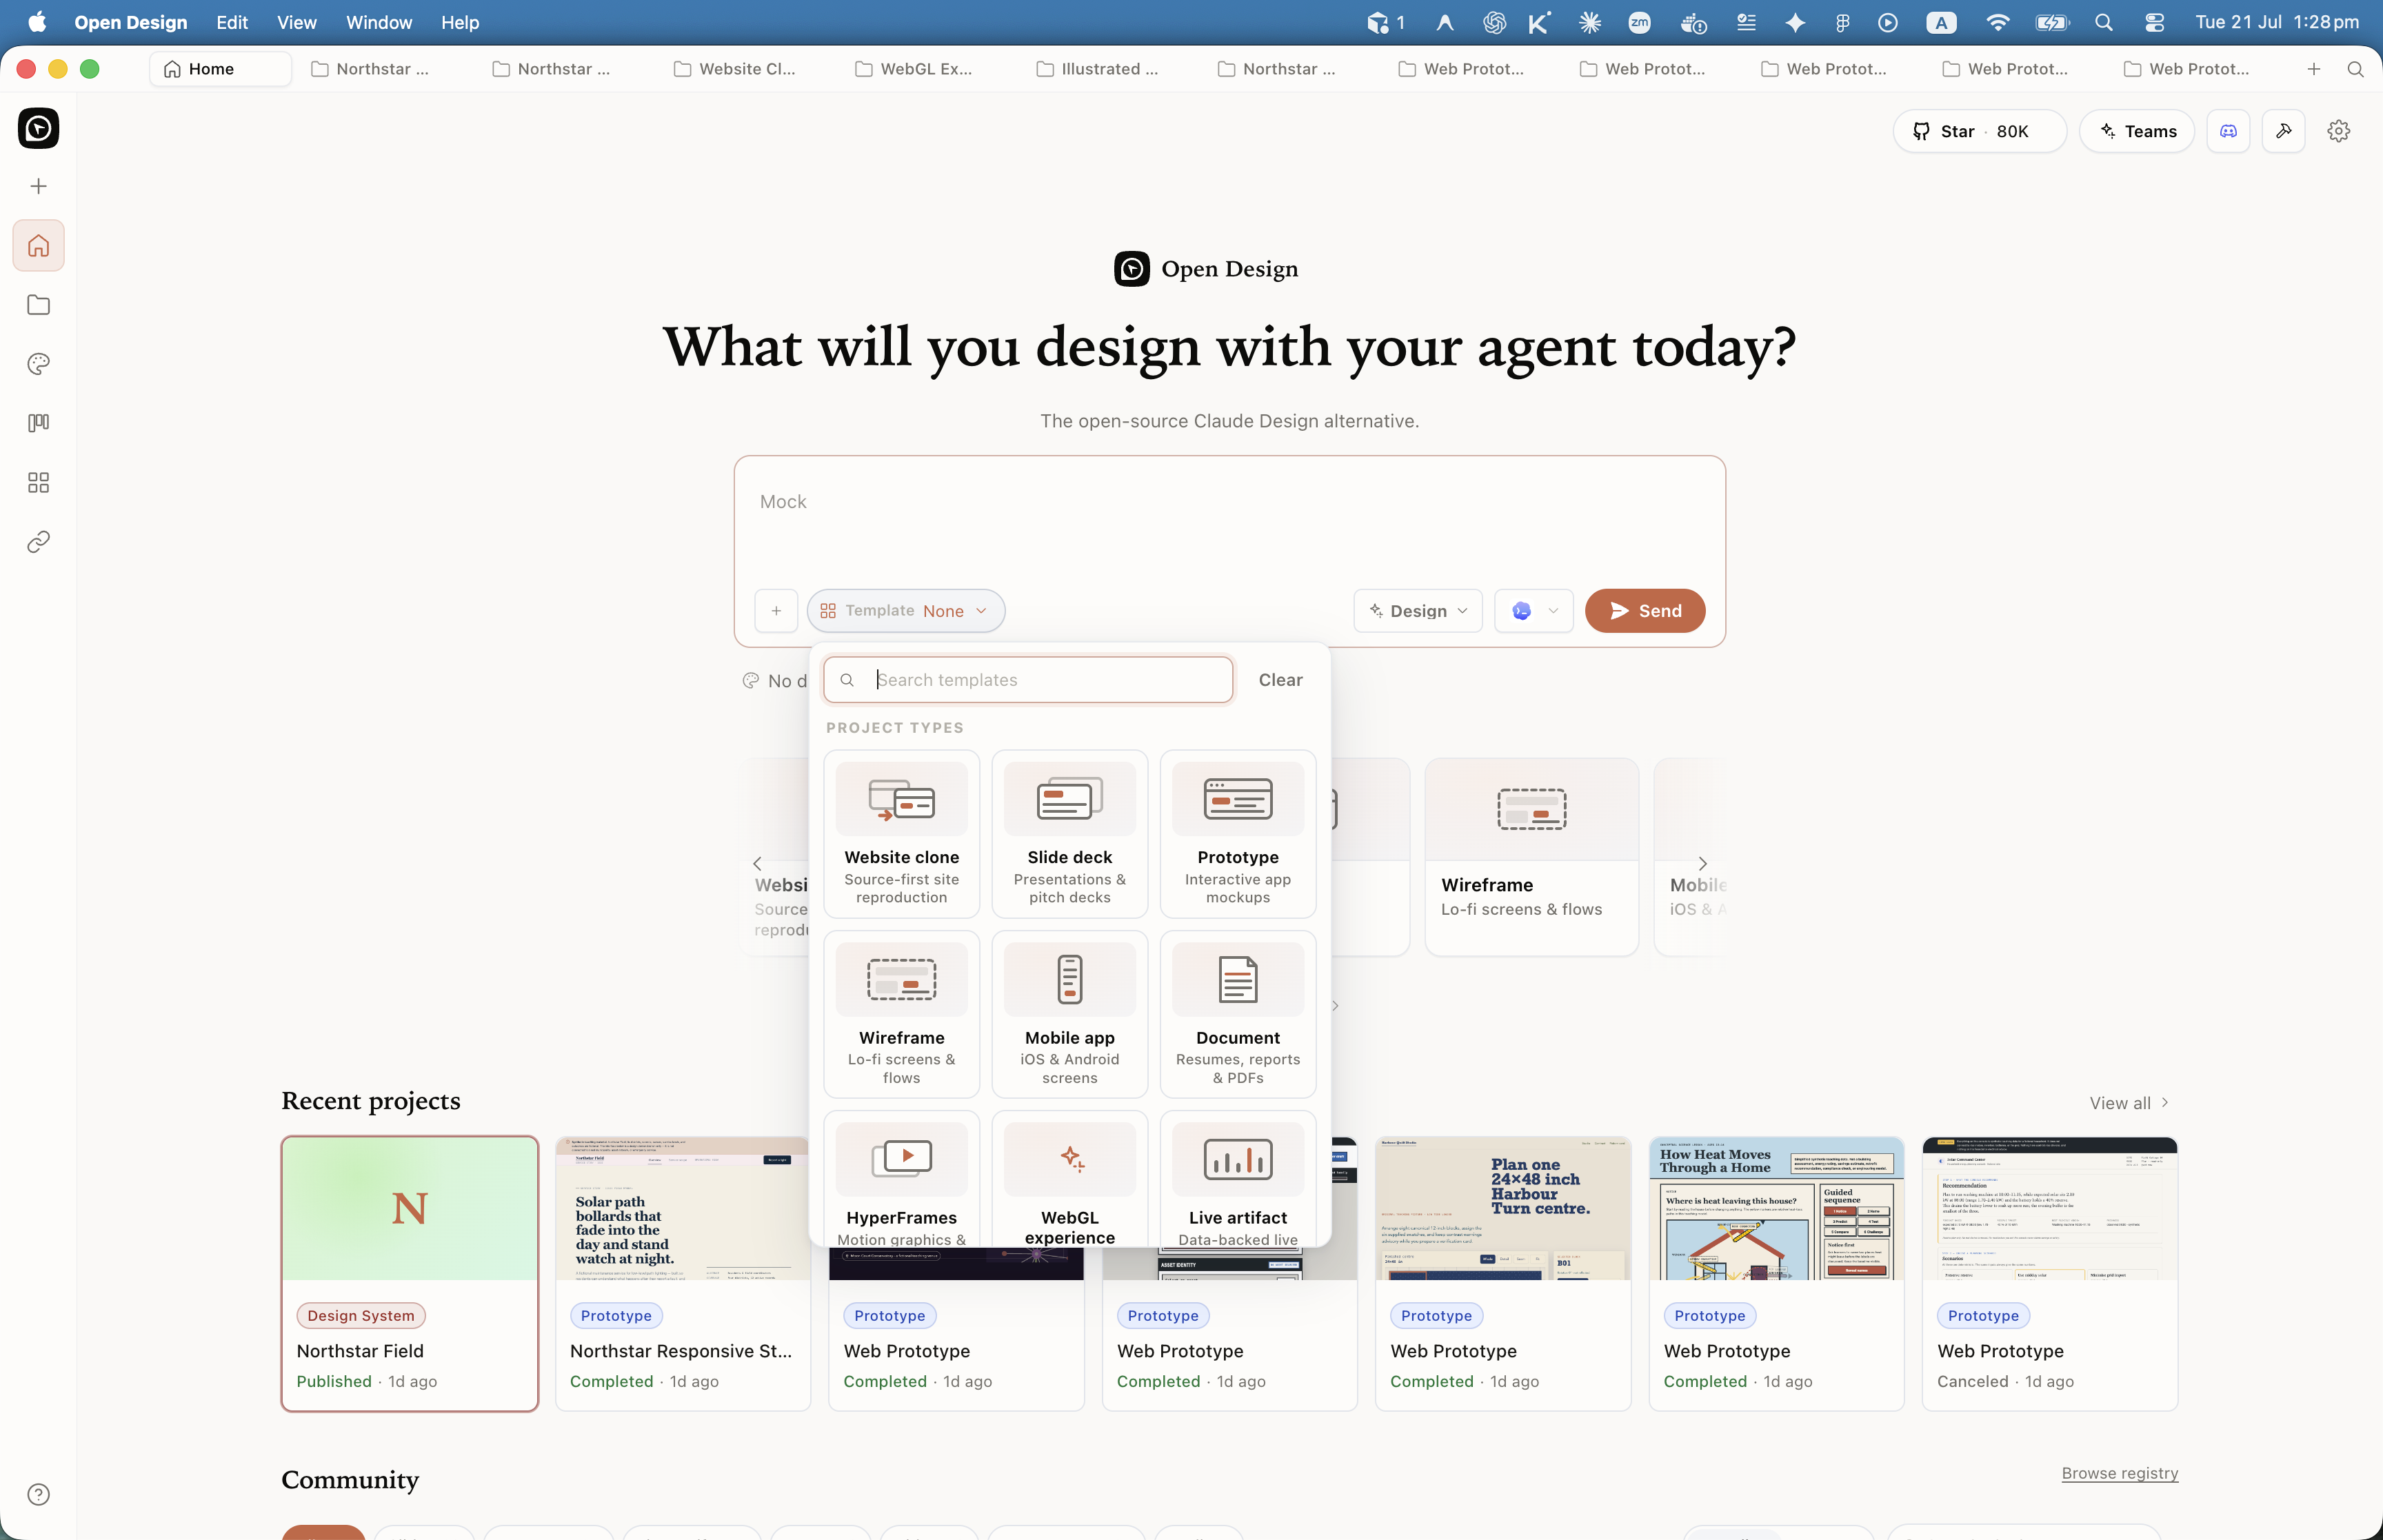
Task: Open the Home icon in sidebar
Action: click(x=38, y=246)
